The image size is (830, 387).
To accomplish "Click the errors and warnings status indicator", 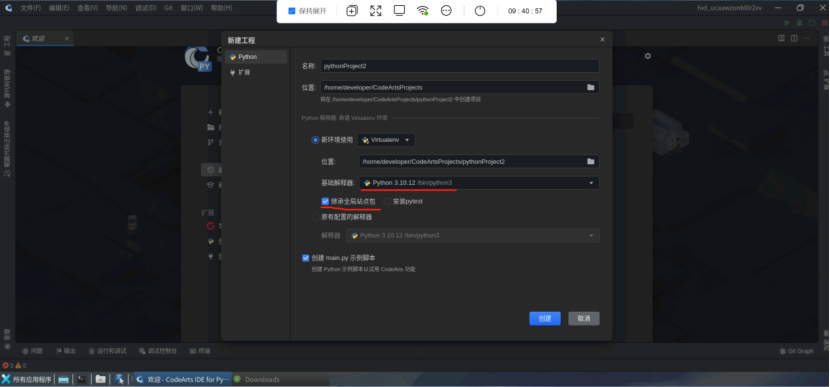I will [14, 365].
